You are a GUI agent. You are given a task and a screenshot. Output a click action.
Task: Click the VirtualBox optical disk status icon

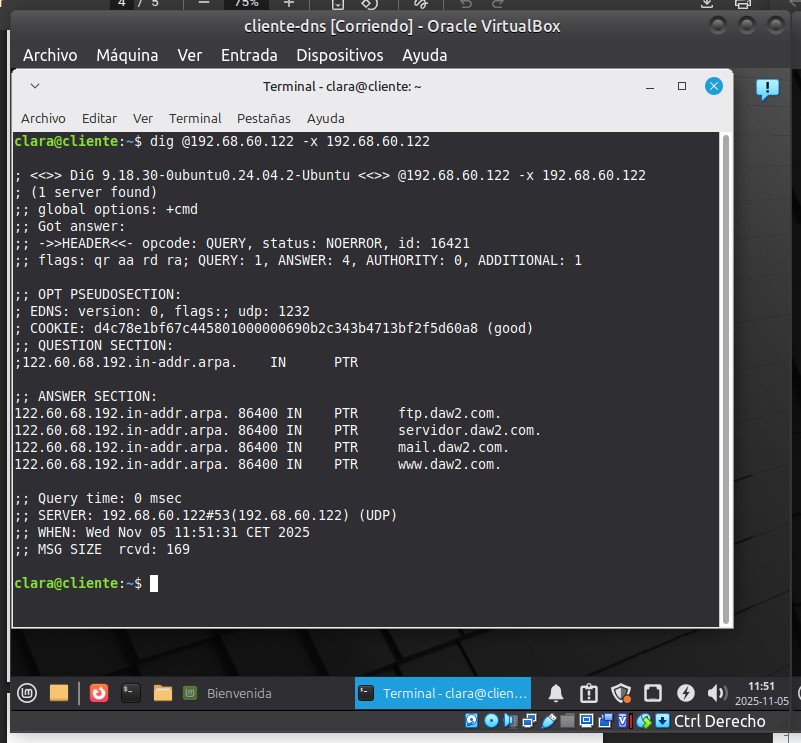coord(491,721)
